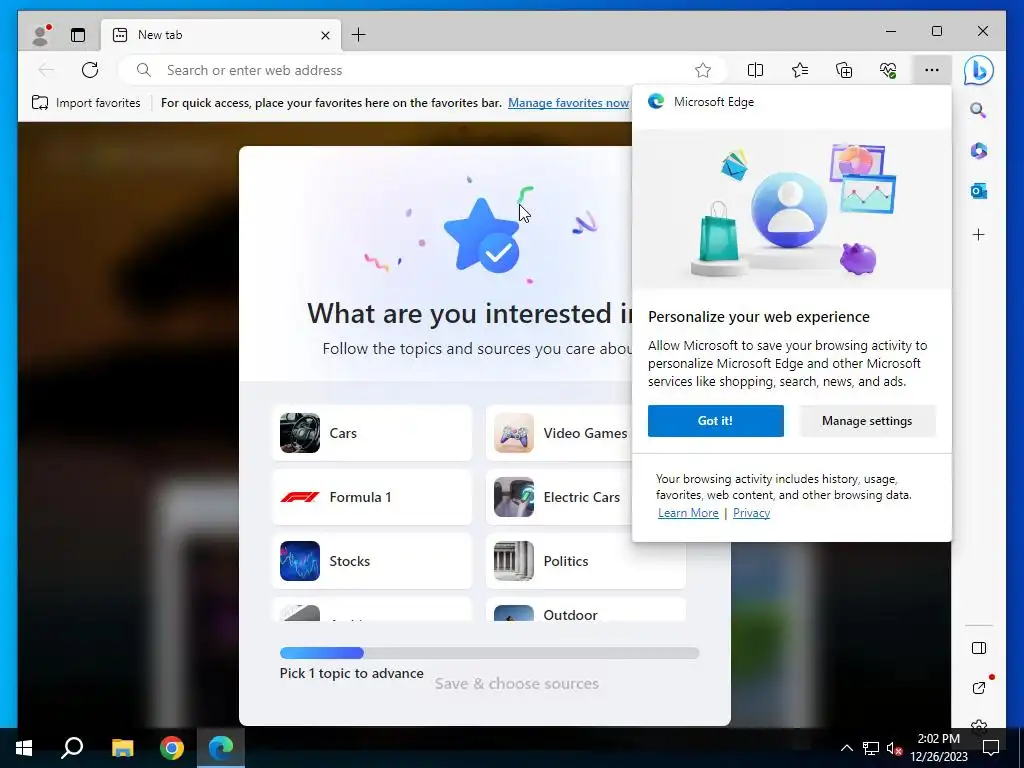Select the Electric Cars topic

coord(559,497)
